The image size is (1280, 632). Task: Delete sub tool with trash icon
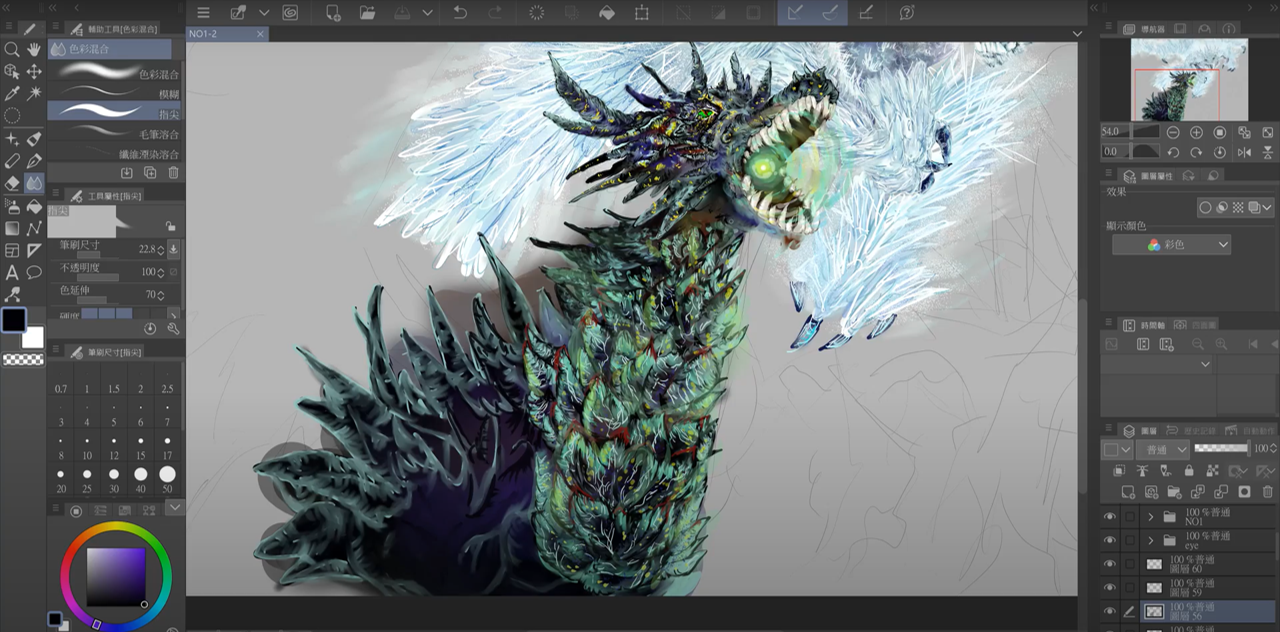(174, 173)
